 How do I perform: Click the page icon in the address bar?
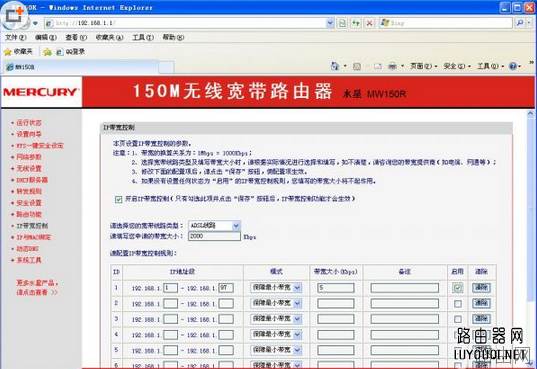click(x=49, y=23)
